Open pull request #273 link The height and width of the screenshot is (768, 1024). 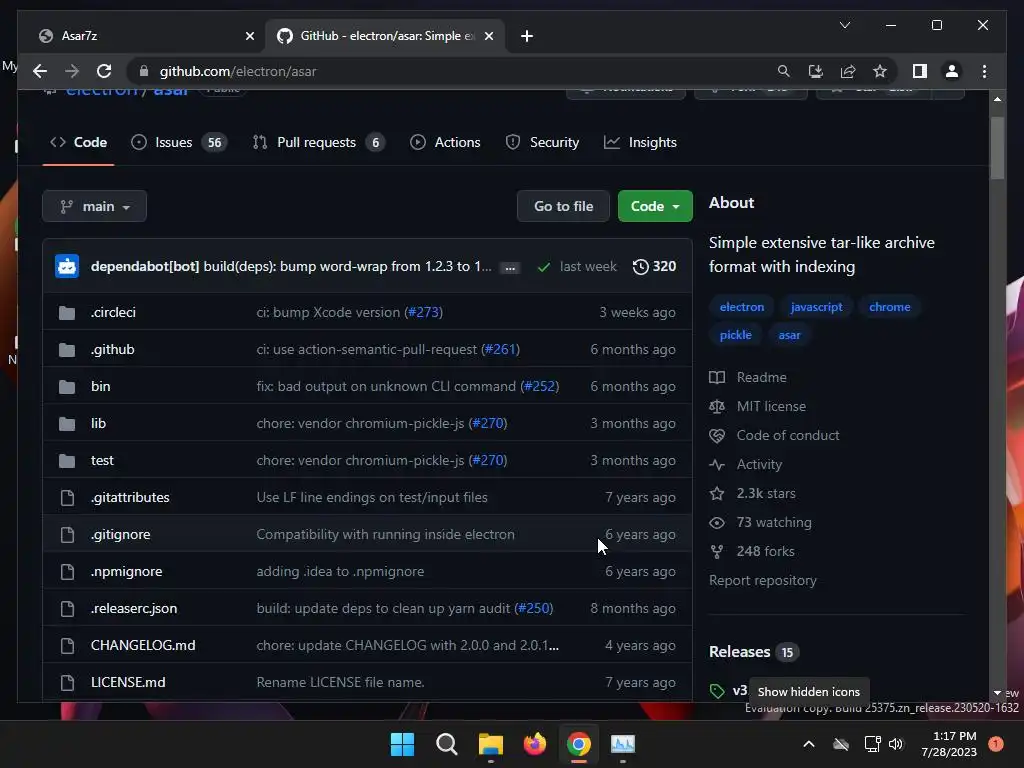[424, 312]
